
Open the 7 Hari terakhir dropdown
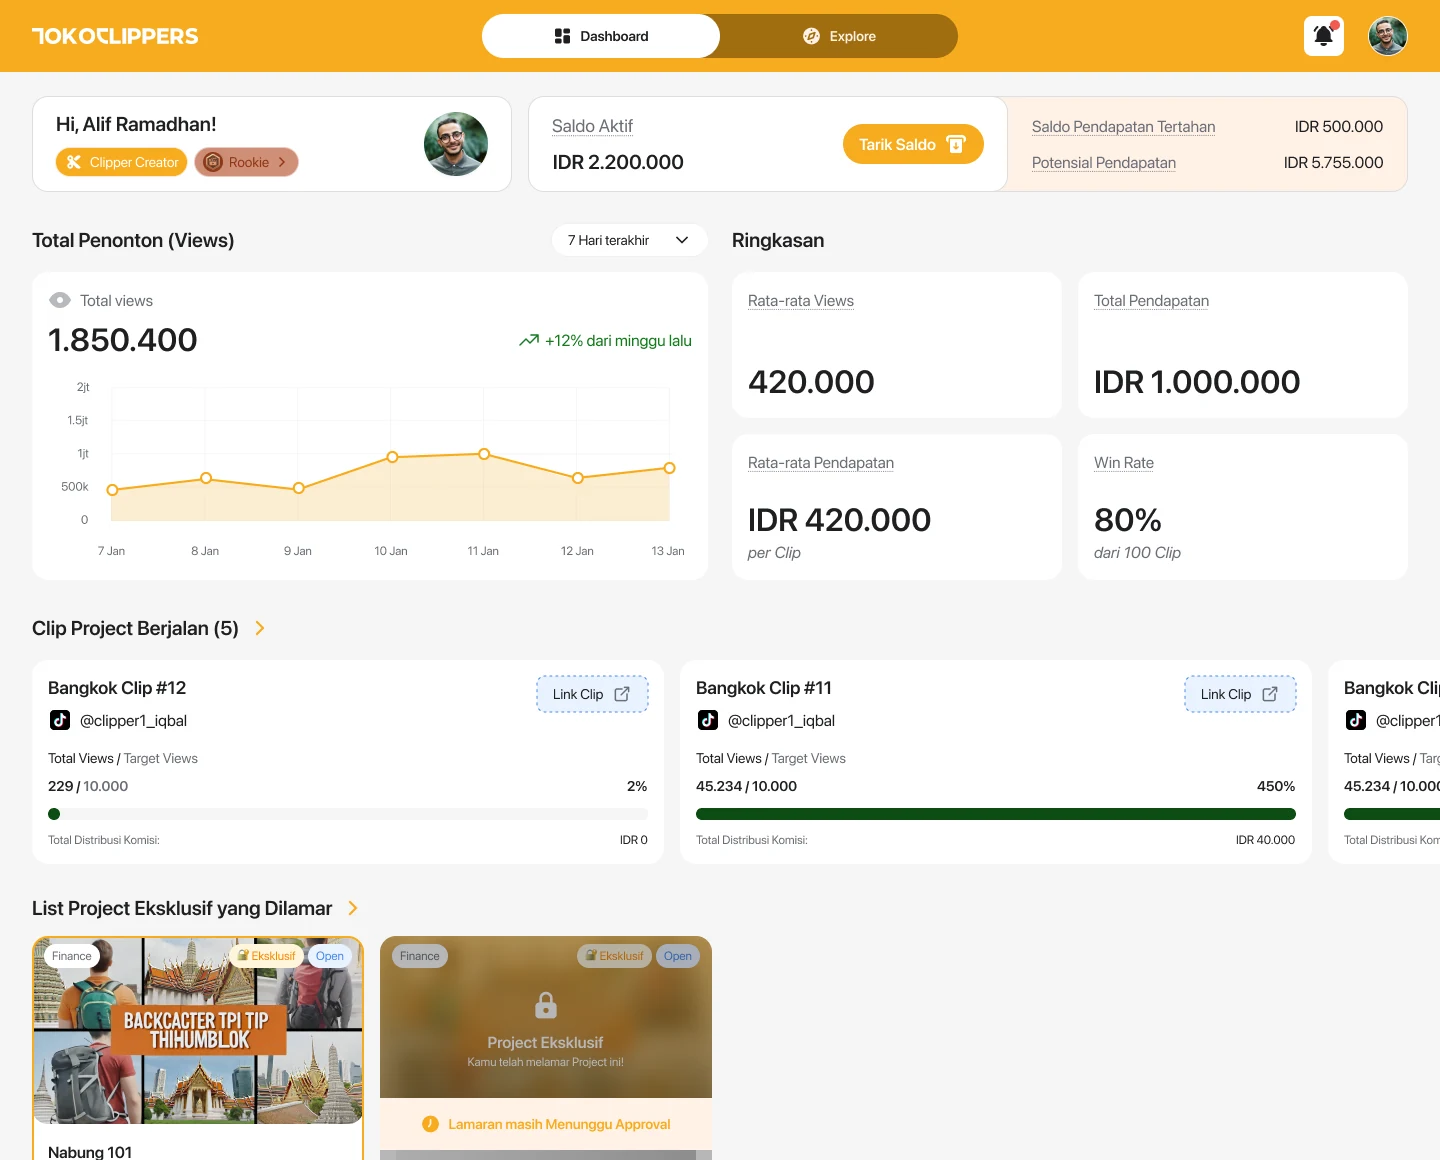[630, 240]
